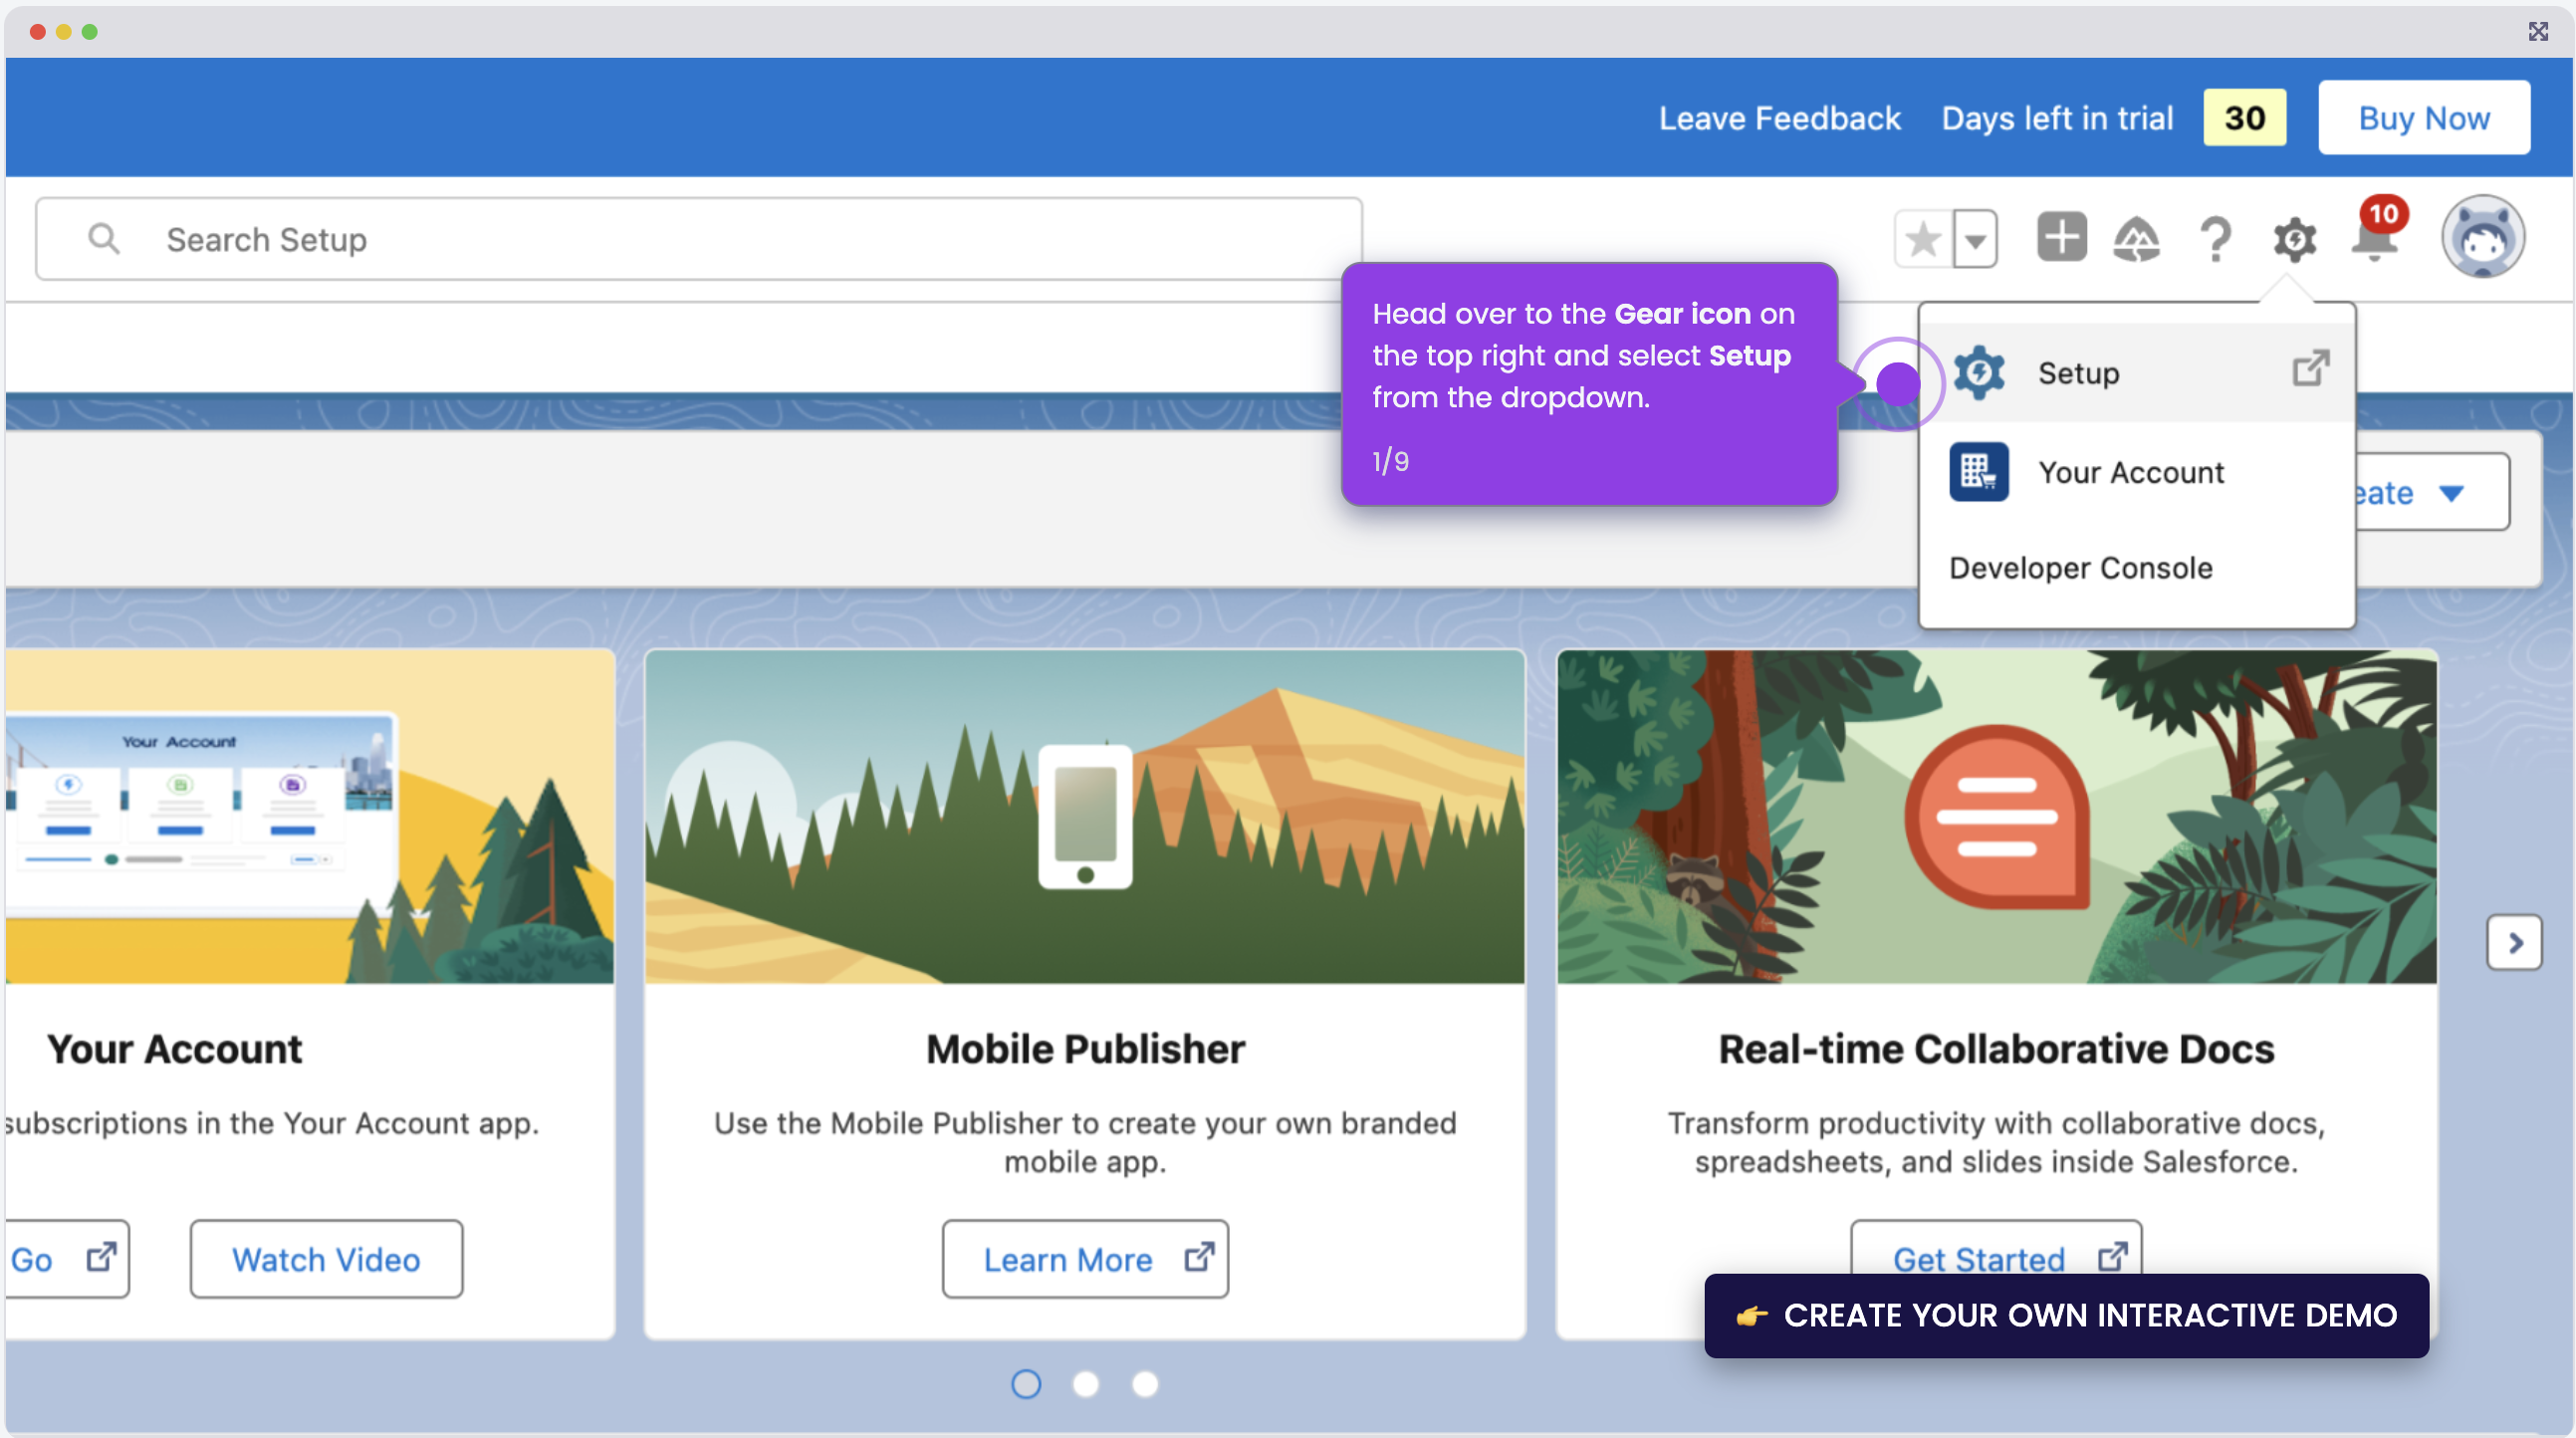The height and width of the screenshot is (1438, 2576).
Task: Expand the Create dropdown button
Action: [2432, 492]
